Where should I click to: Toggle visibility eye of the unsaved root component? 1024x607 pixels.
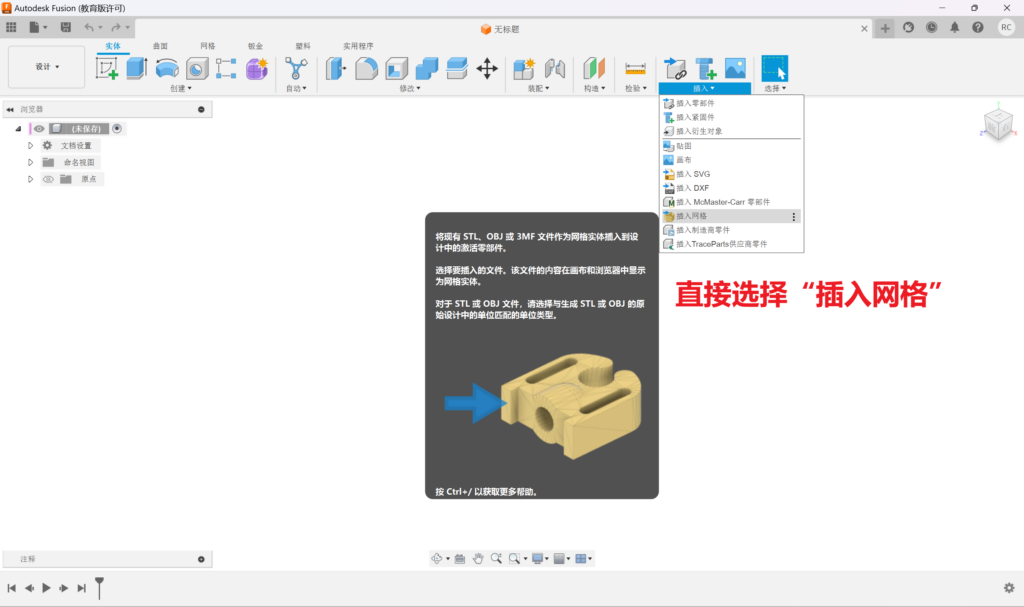pos(39,129)
